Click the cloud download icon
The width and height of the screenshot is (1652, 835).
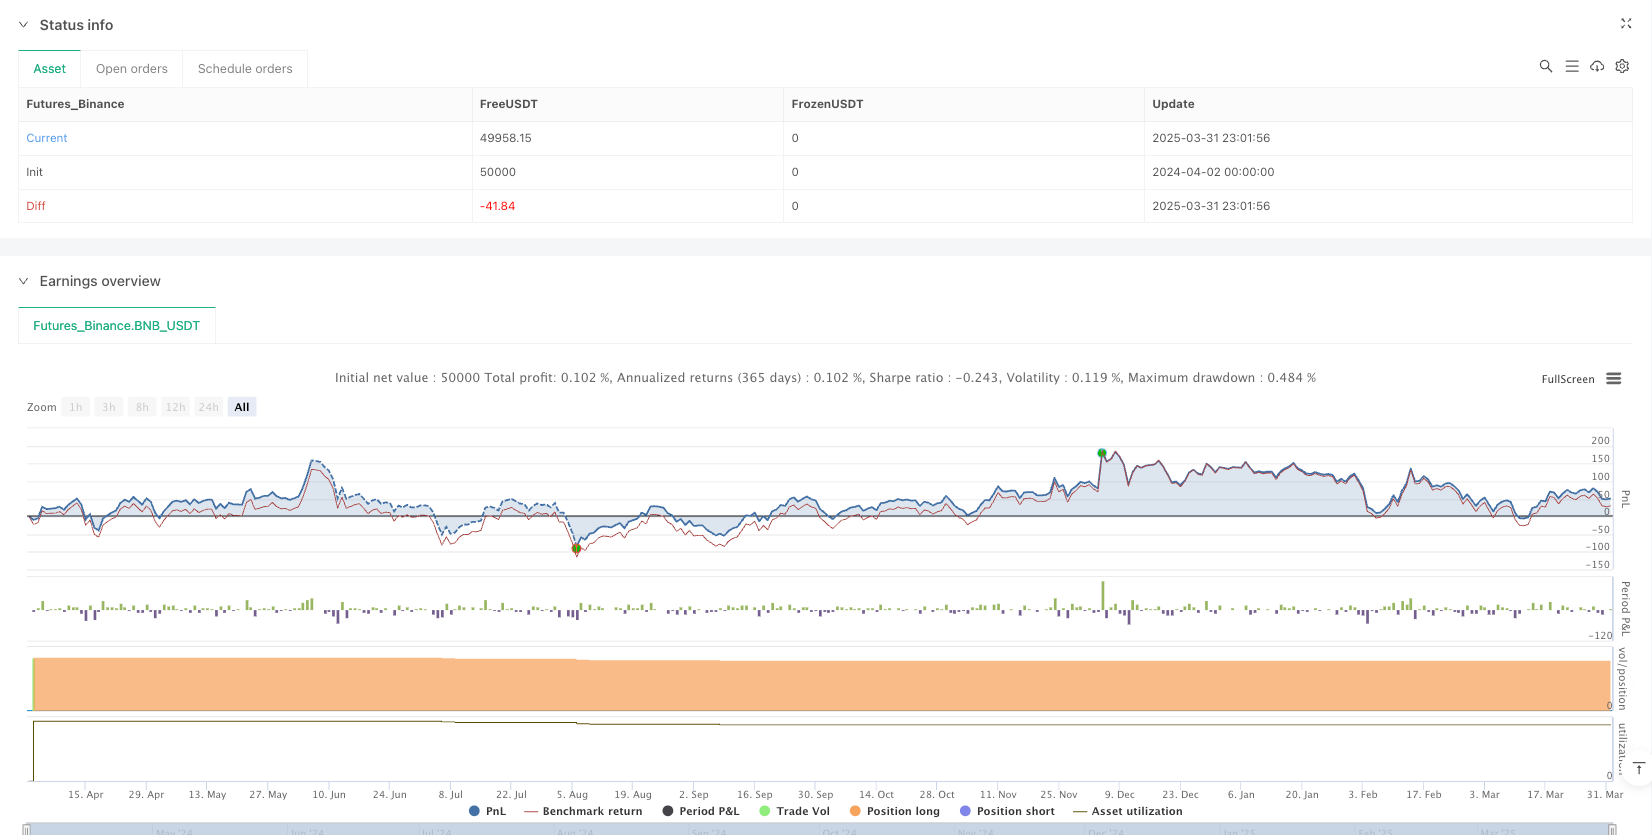pos(1597,66)
